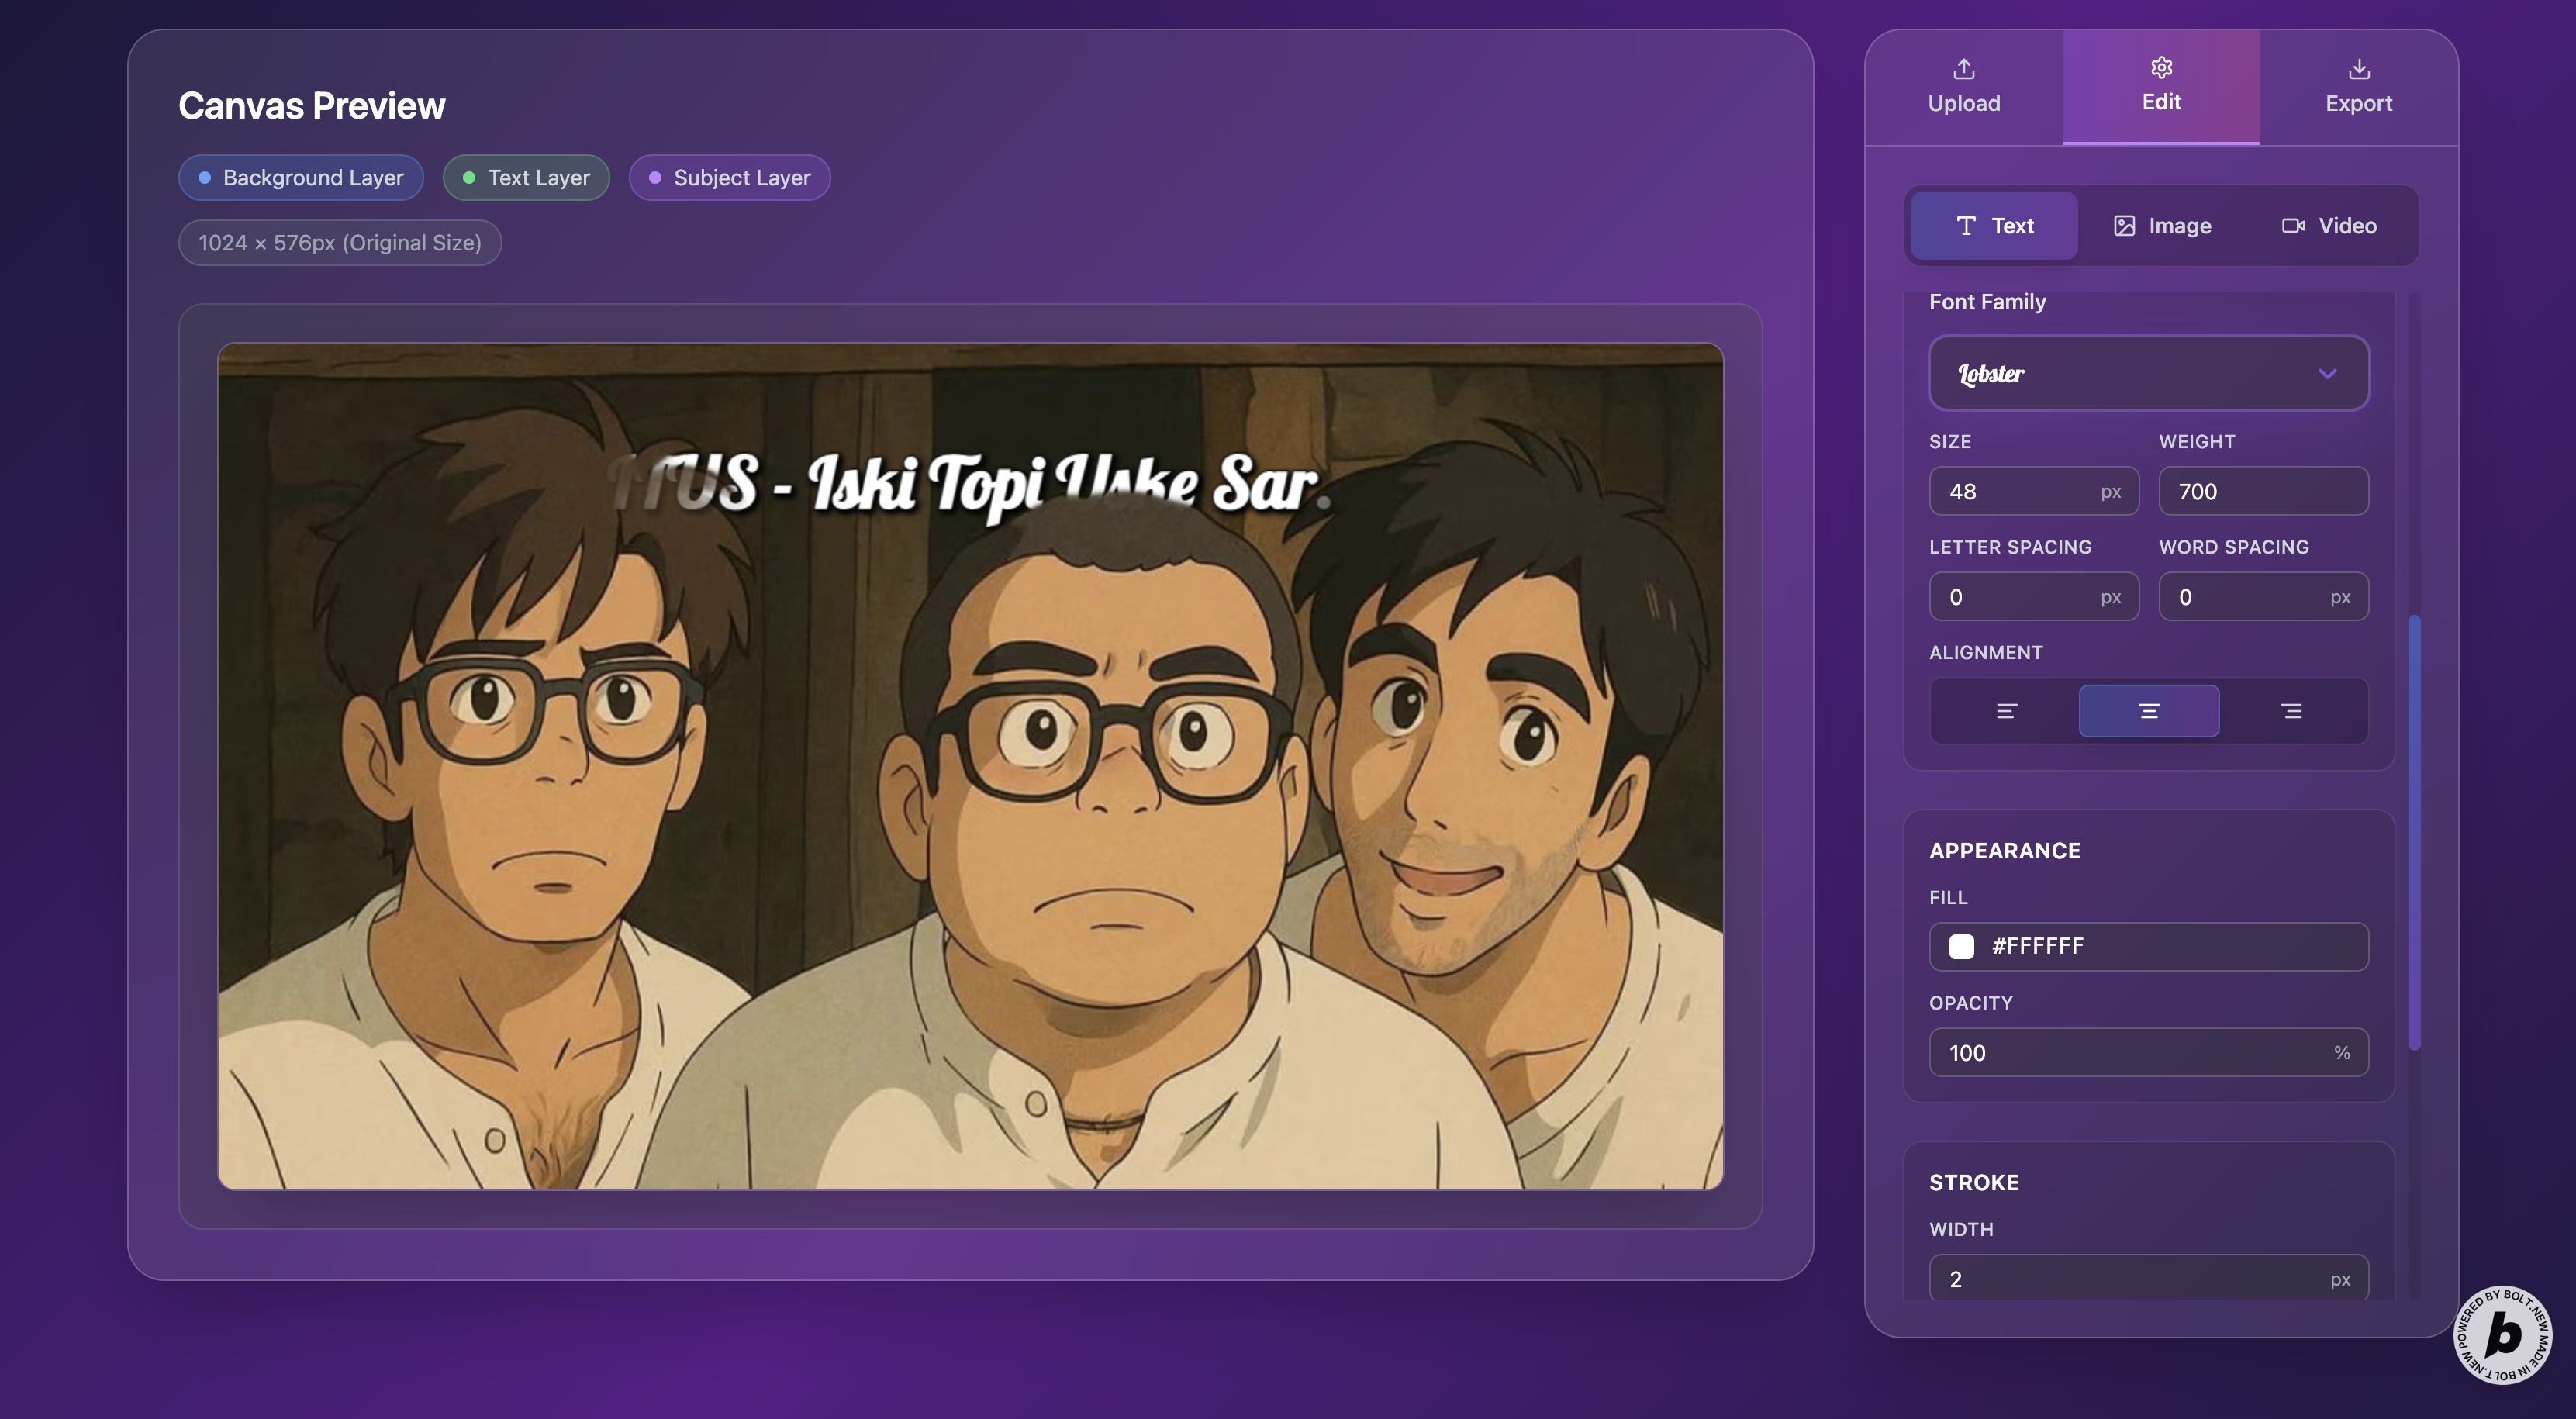Toggle the Text Layer chip

pyautogui.click(x=526, y=178)
